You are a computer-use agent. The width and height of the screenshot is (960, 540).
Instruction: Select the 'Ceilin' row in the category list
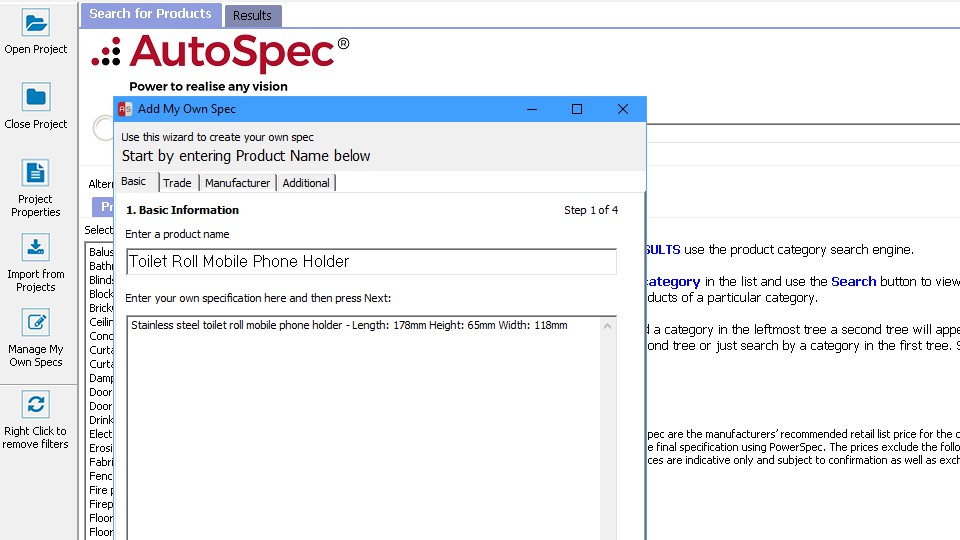pos(101,322)
